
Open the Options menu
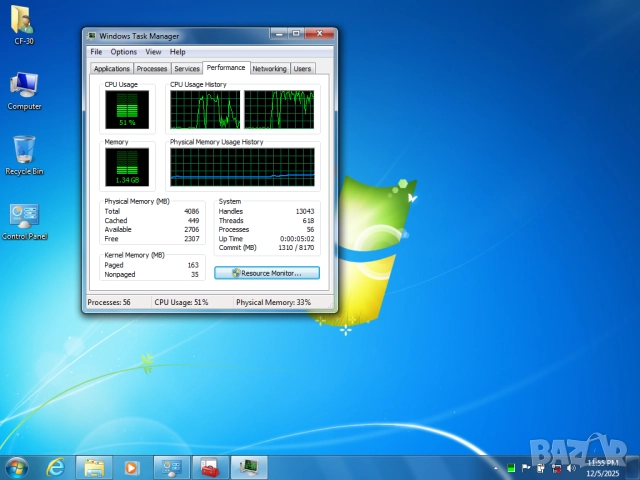124,52
